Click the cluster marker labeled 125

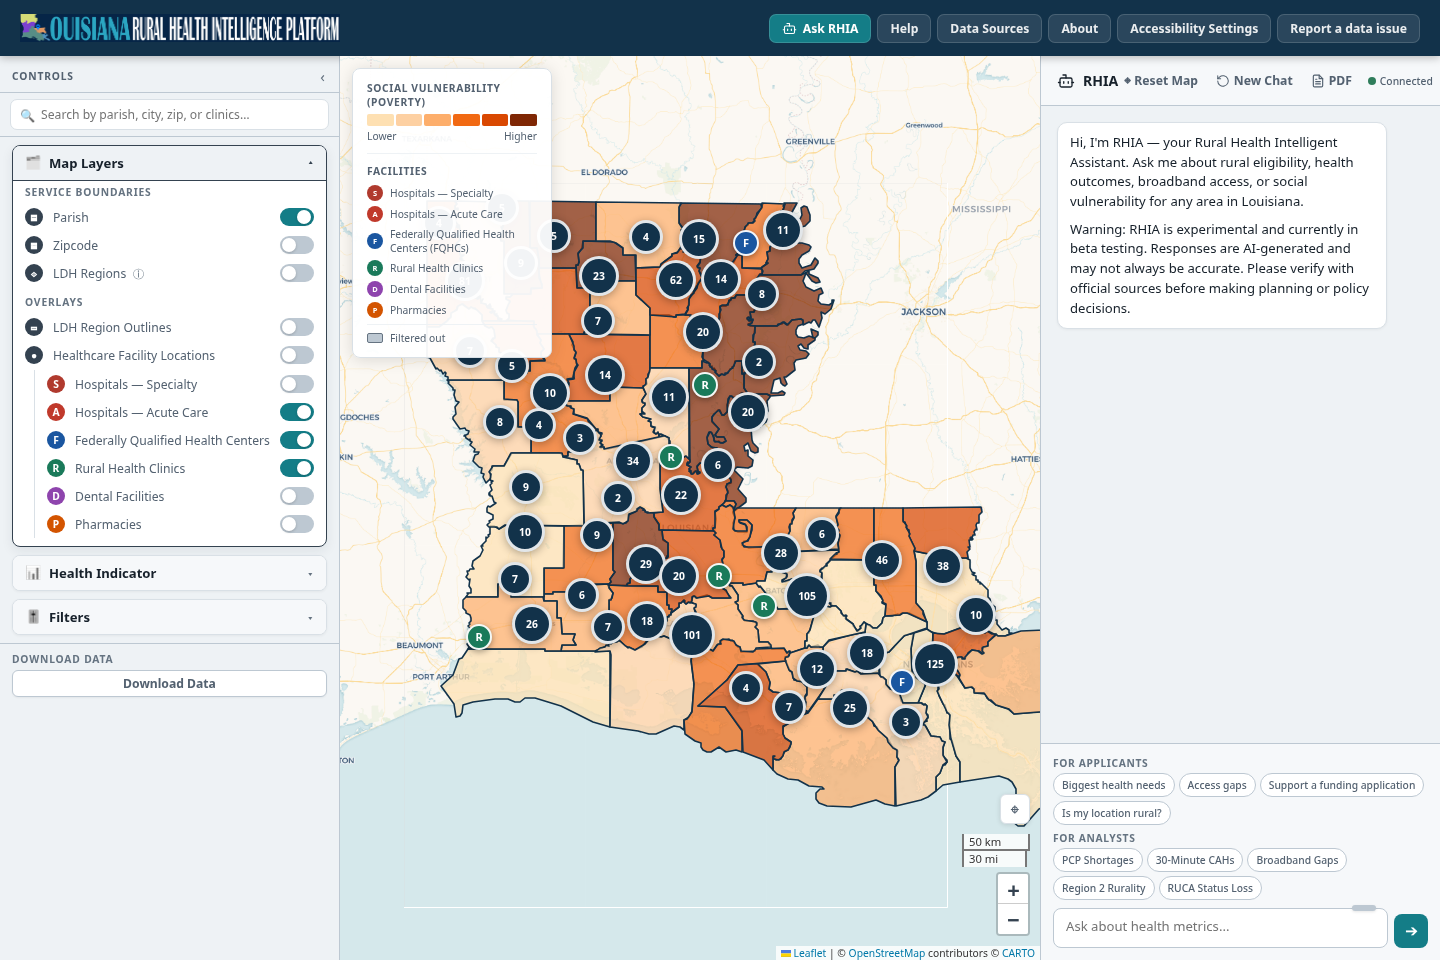pos(935,664)
